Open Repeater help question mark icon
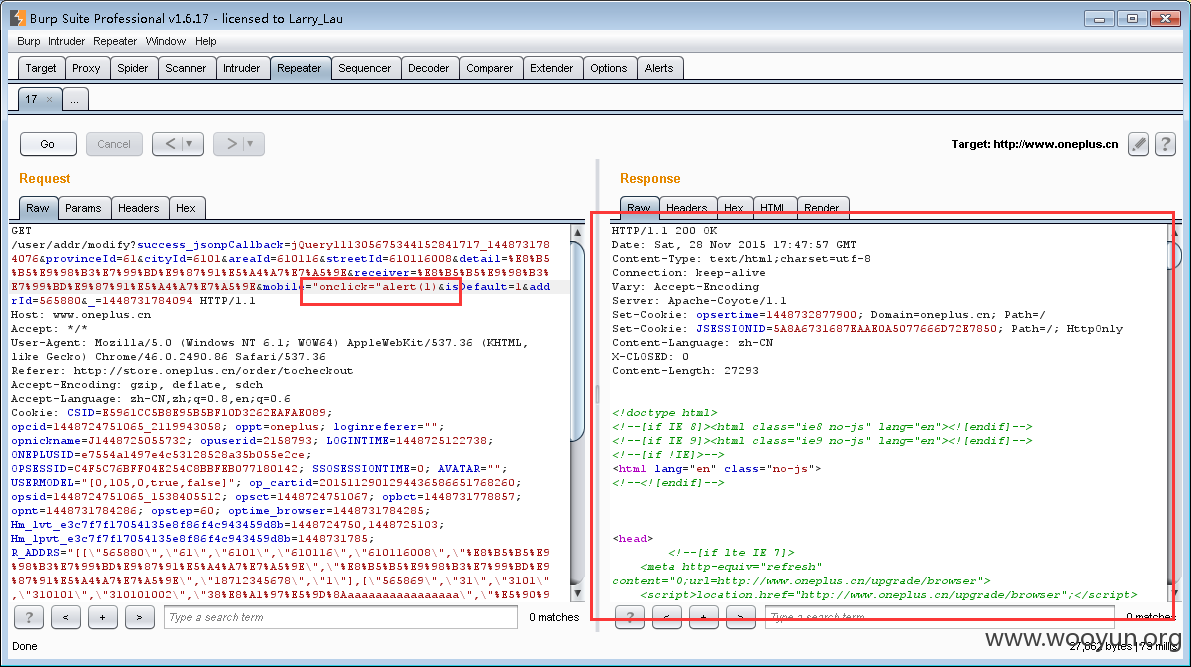The height and width of the screenshot is (667, 1191). 1165,144
